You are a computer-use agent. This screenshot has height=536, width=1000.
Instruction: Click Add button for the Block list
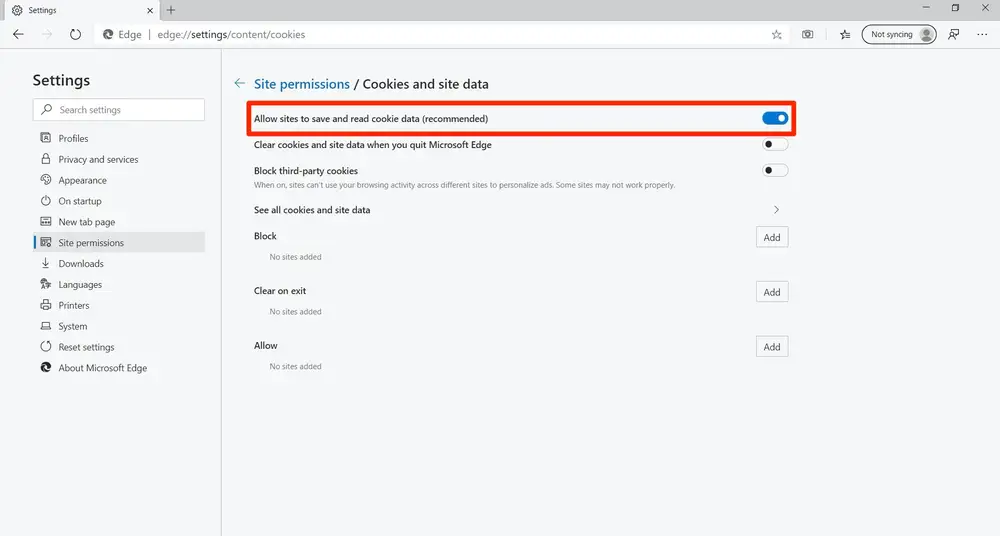tap(771, 237)
